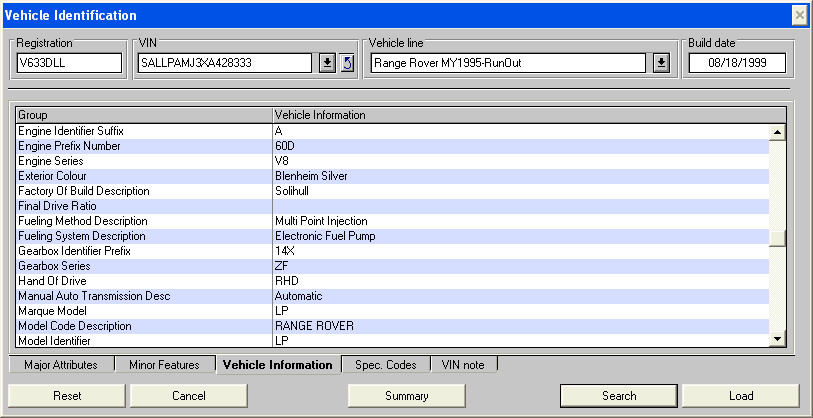Click the Blenheim Silver value

pyautogui.click(x=311, y=176)
